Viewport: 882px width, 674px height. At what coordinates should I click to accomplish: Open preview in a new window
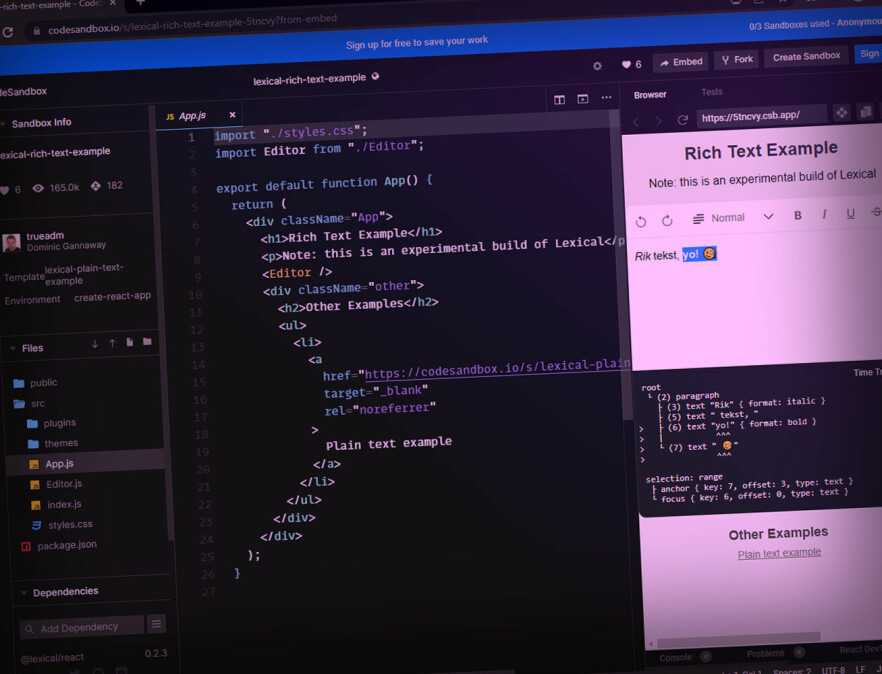pos(866,111)
